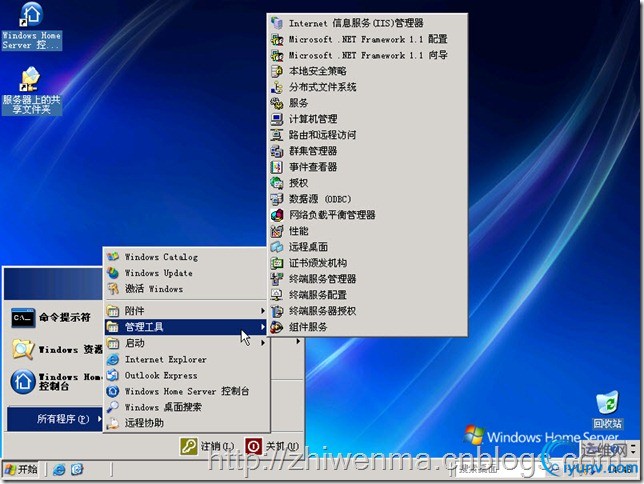Screen dimensions: 644x484
Task: Click 终端服务配置 label
Action: tap(318, 295)
